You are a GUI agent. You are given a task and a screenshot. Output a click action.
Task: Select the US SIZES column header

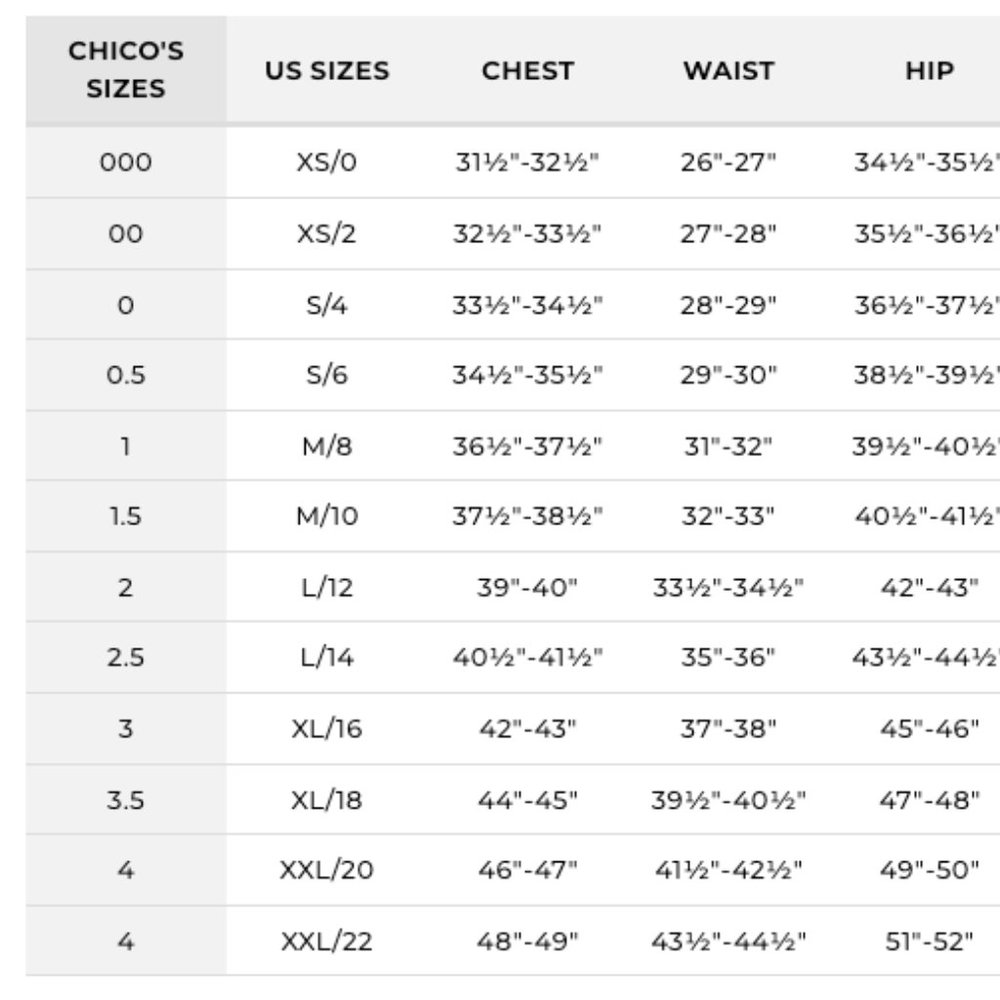tap(327, 70)
